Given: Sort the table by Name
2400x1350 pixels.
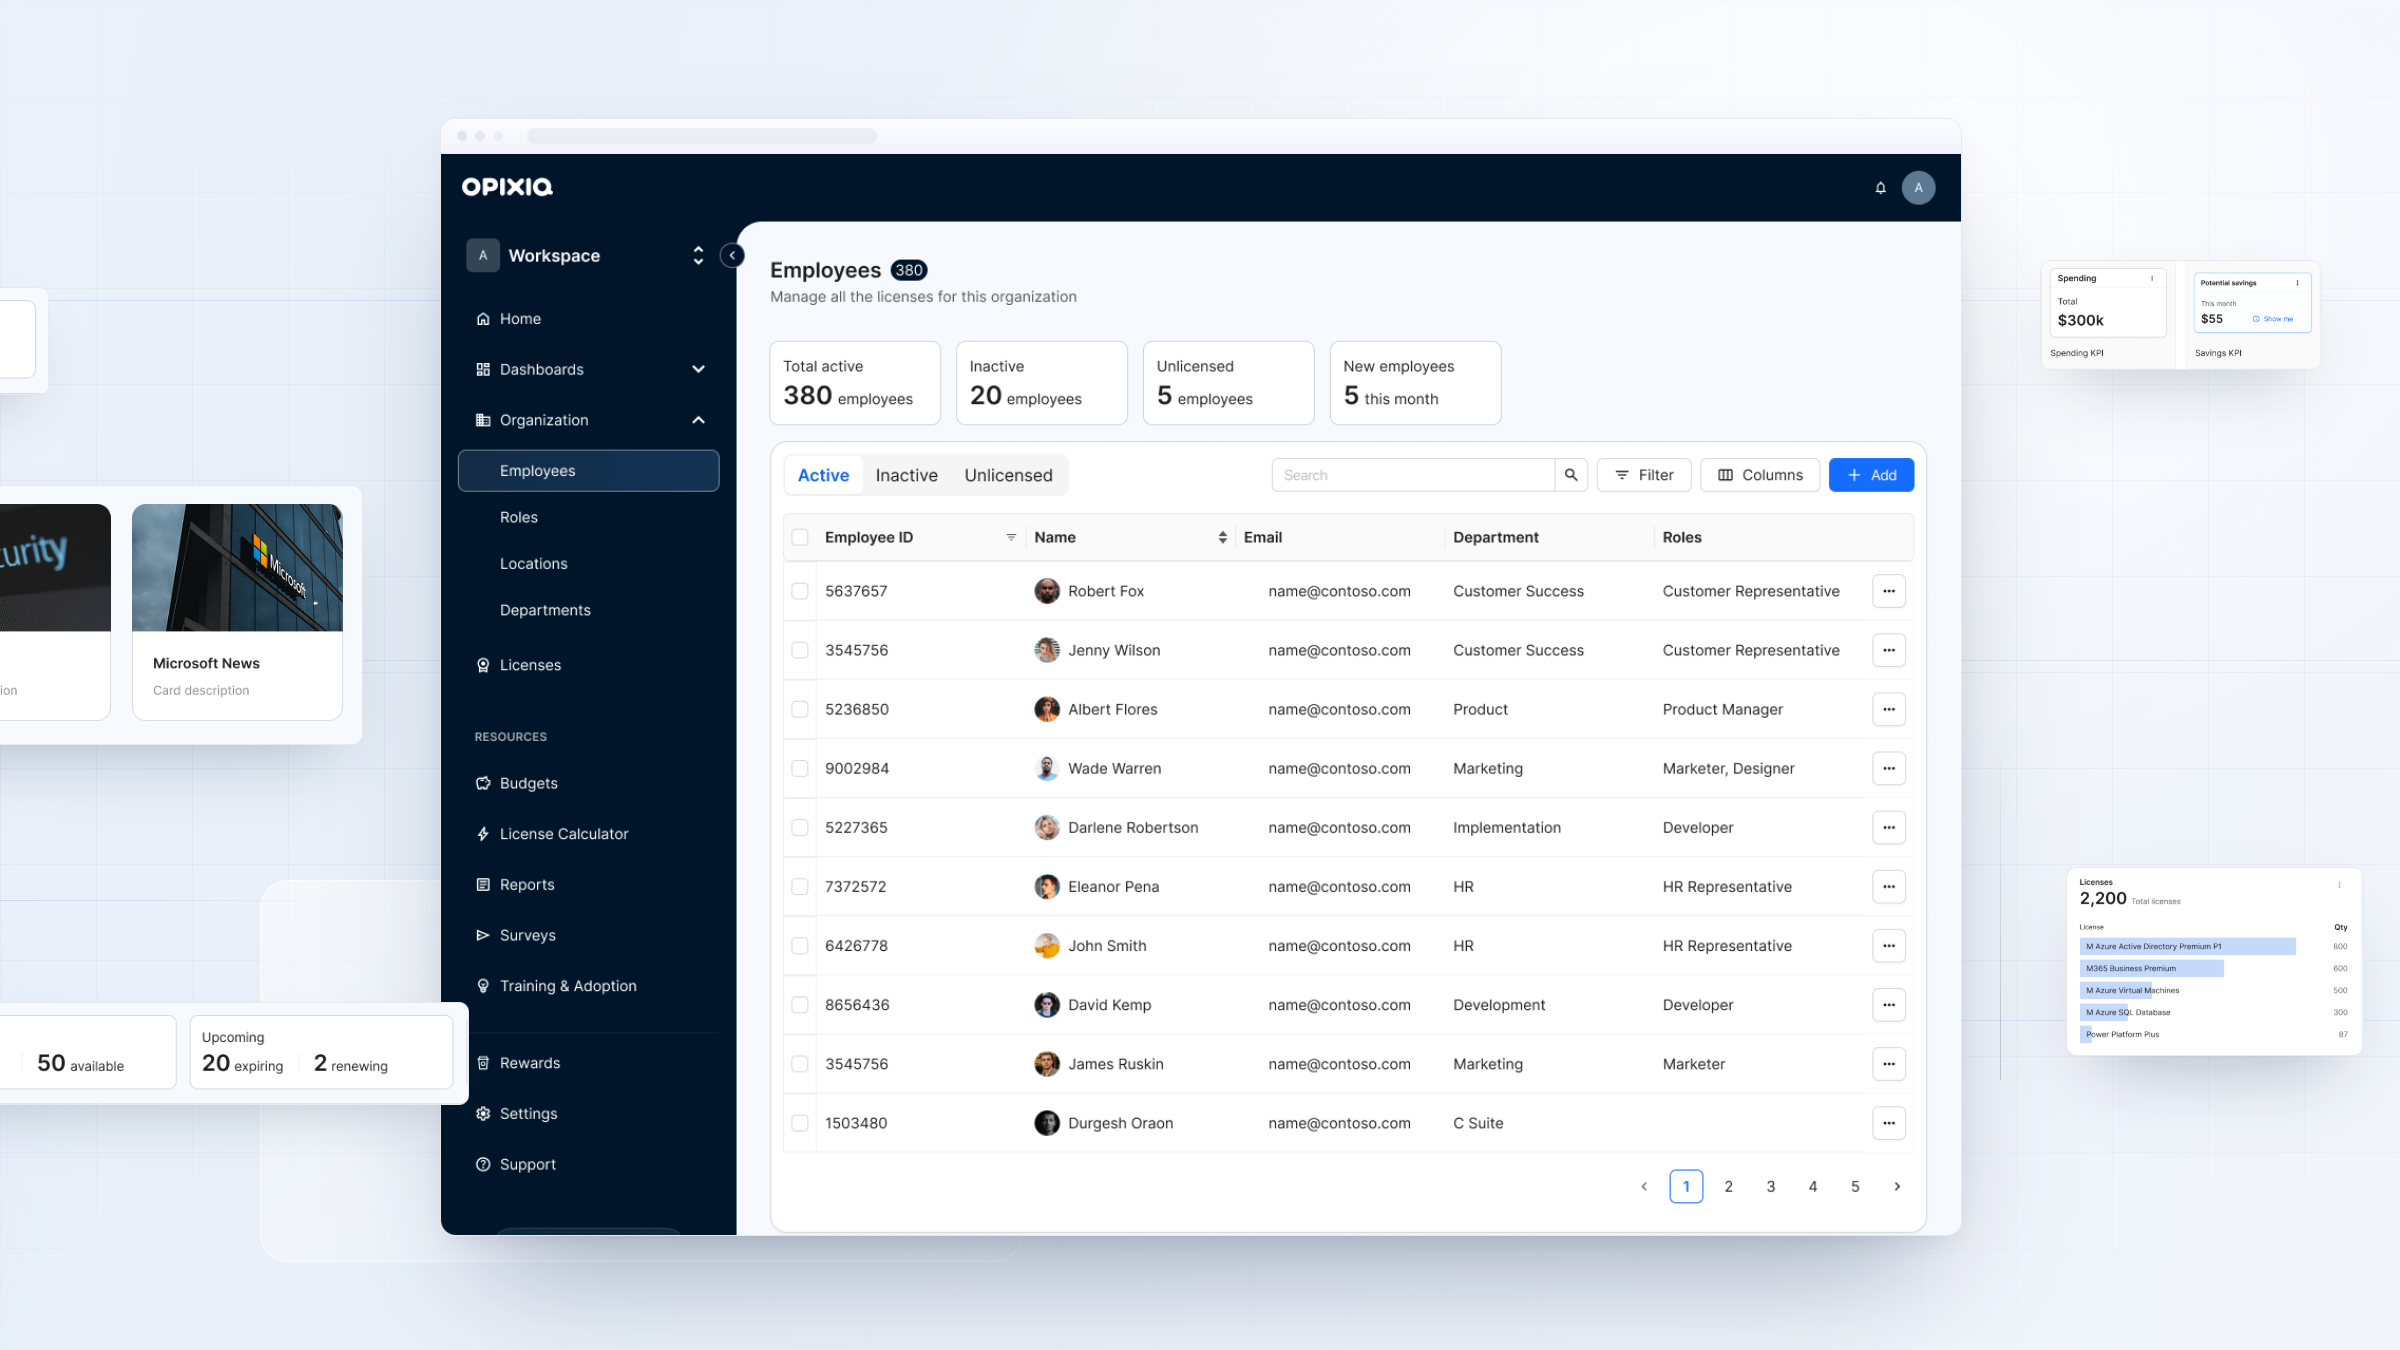Looking at the screenshot, I should pos(1222,538).
